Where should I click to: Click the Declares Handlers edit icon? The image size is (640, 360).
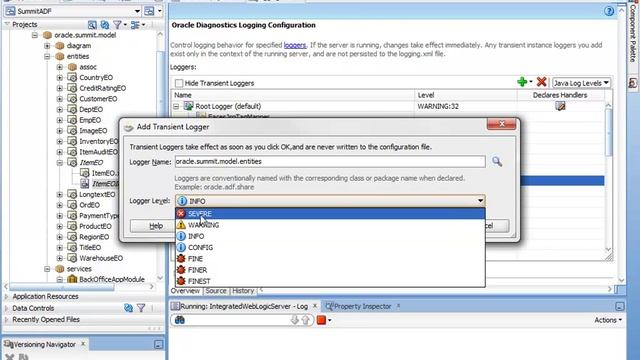pos(560,106)
